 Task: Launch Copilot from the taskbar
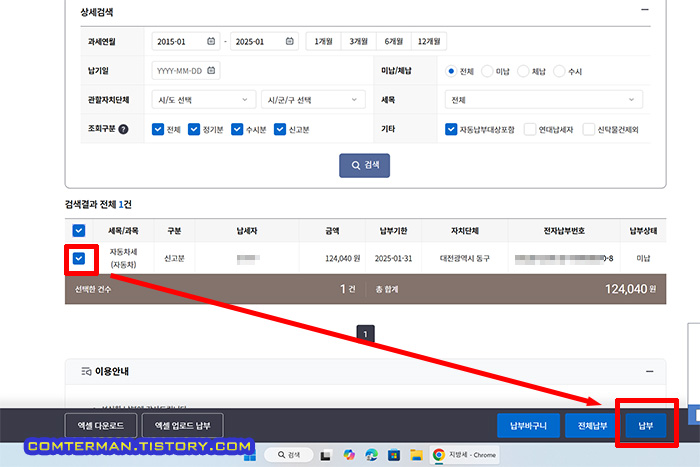349,455
